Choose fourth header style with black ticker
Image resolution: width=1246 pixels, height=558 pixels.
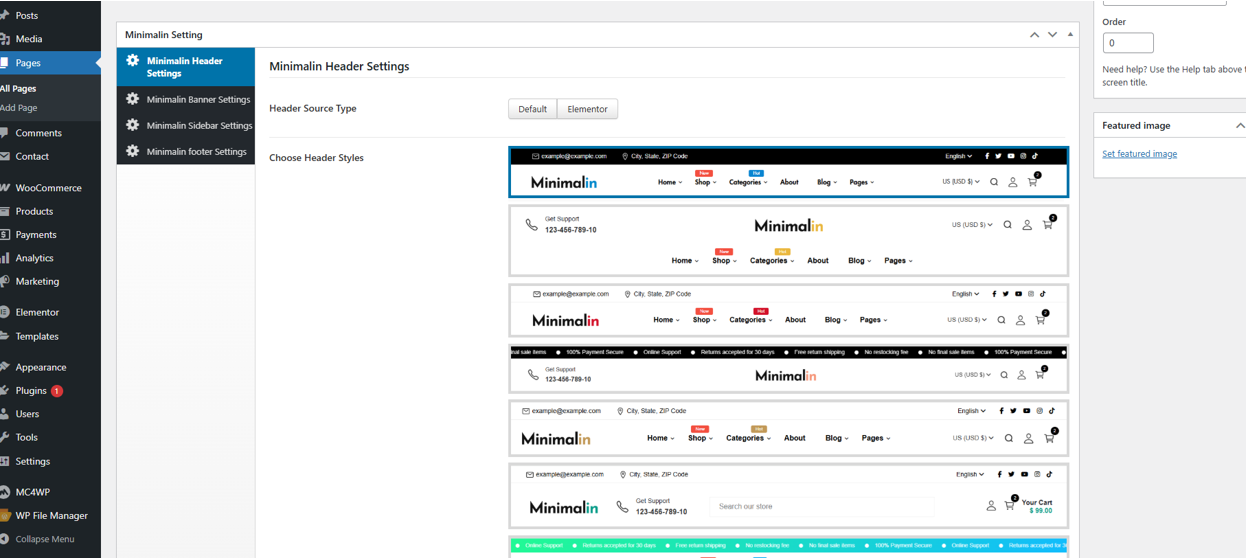[788, 369]
